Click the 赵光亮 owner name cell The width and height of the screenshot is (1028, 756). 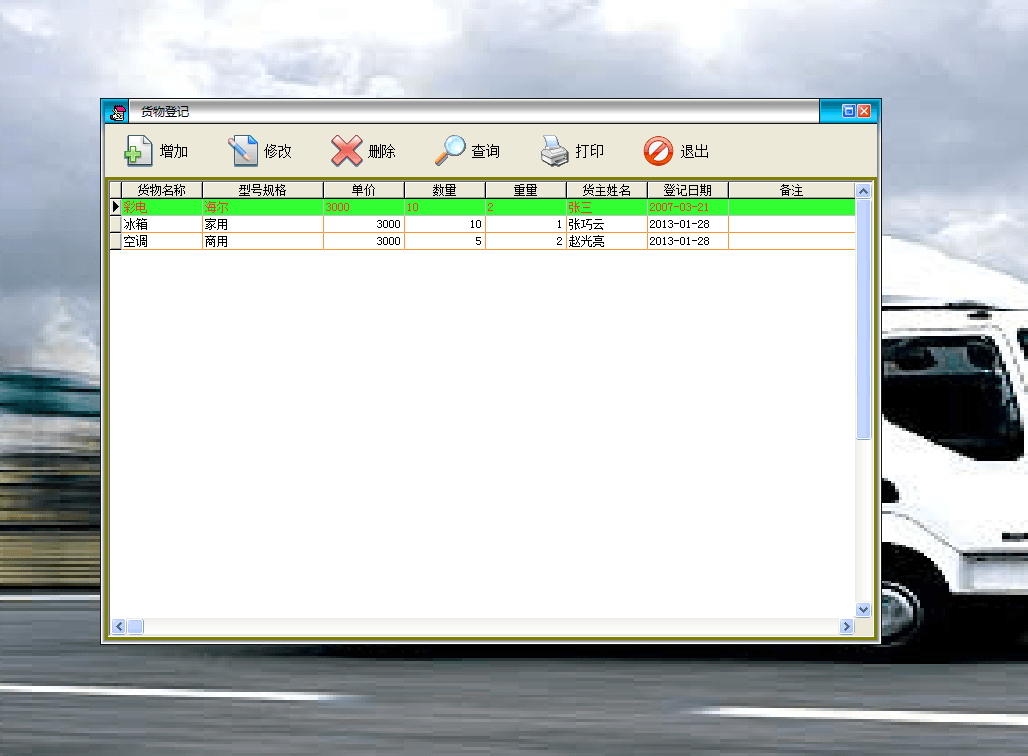pos(607,241)
